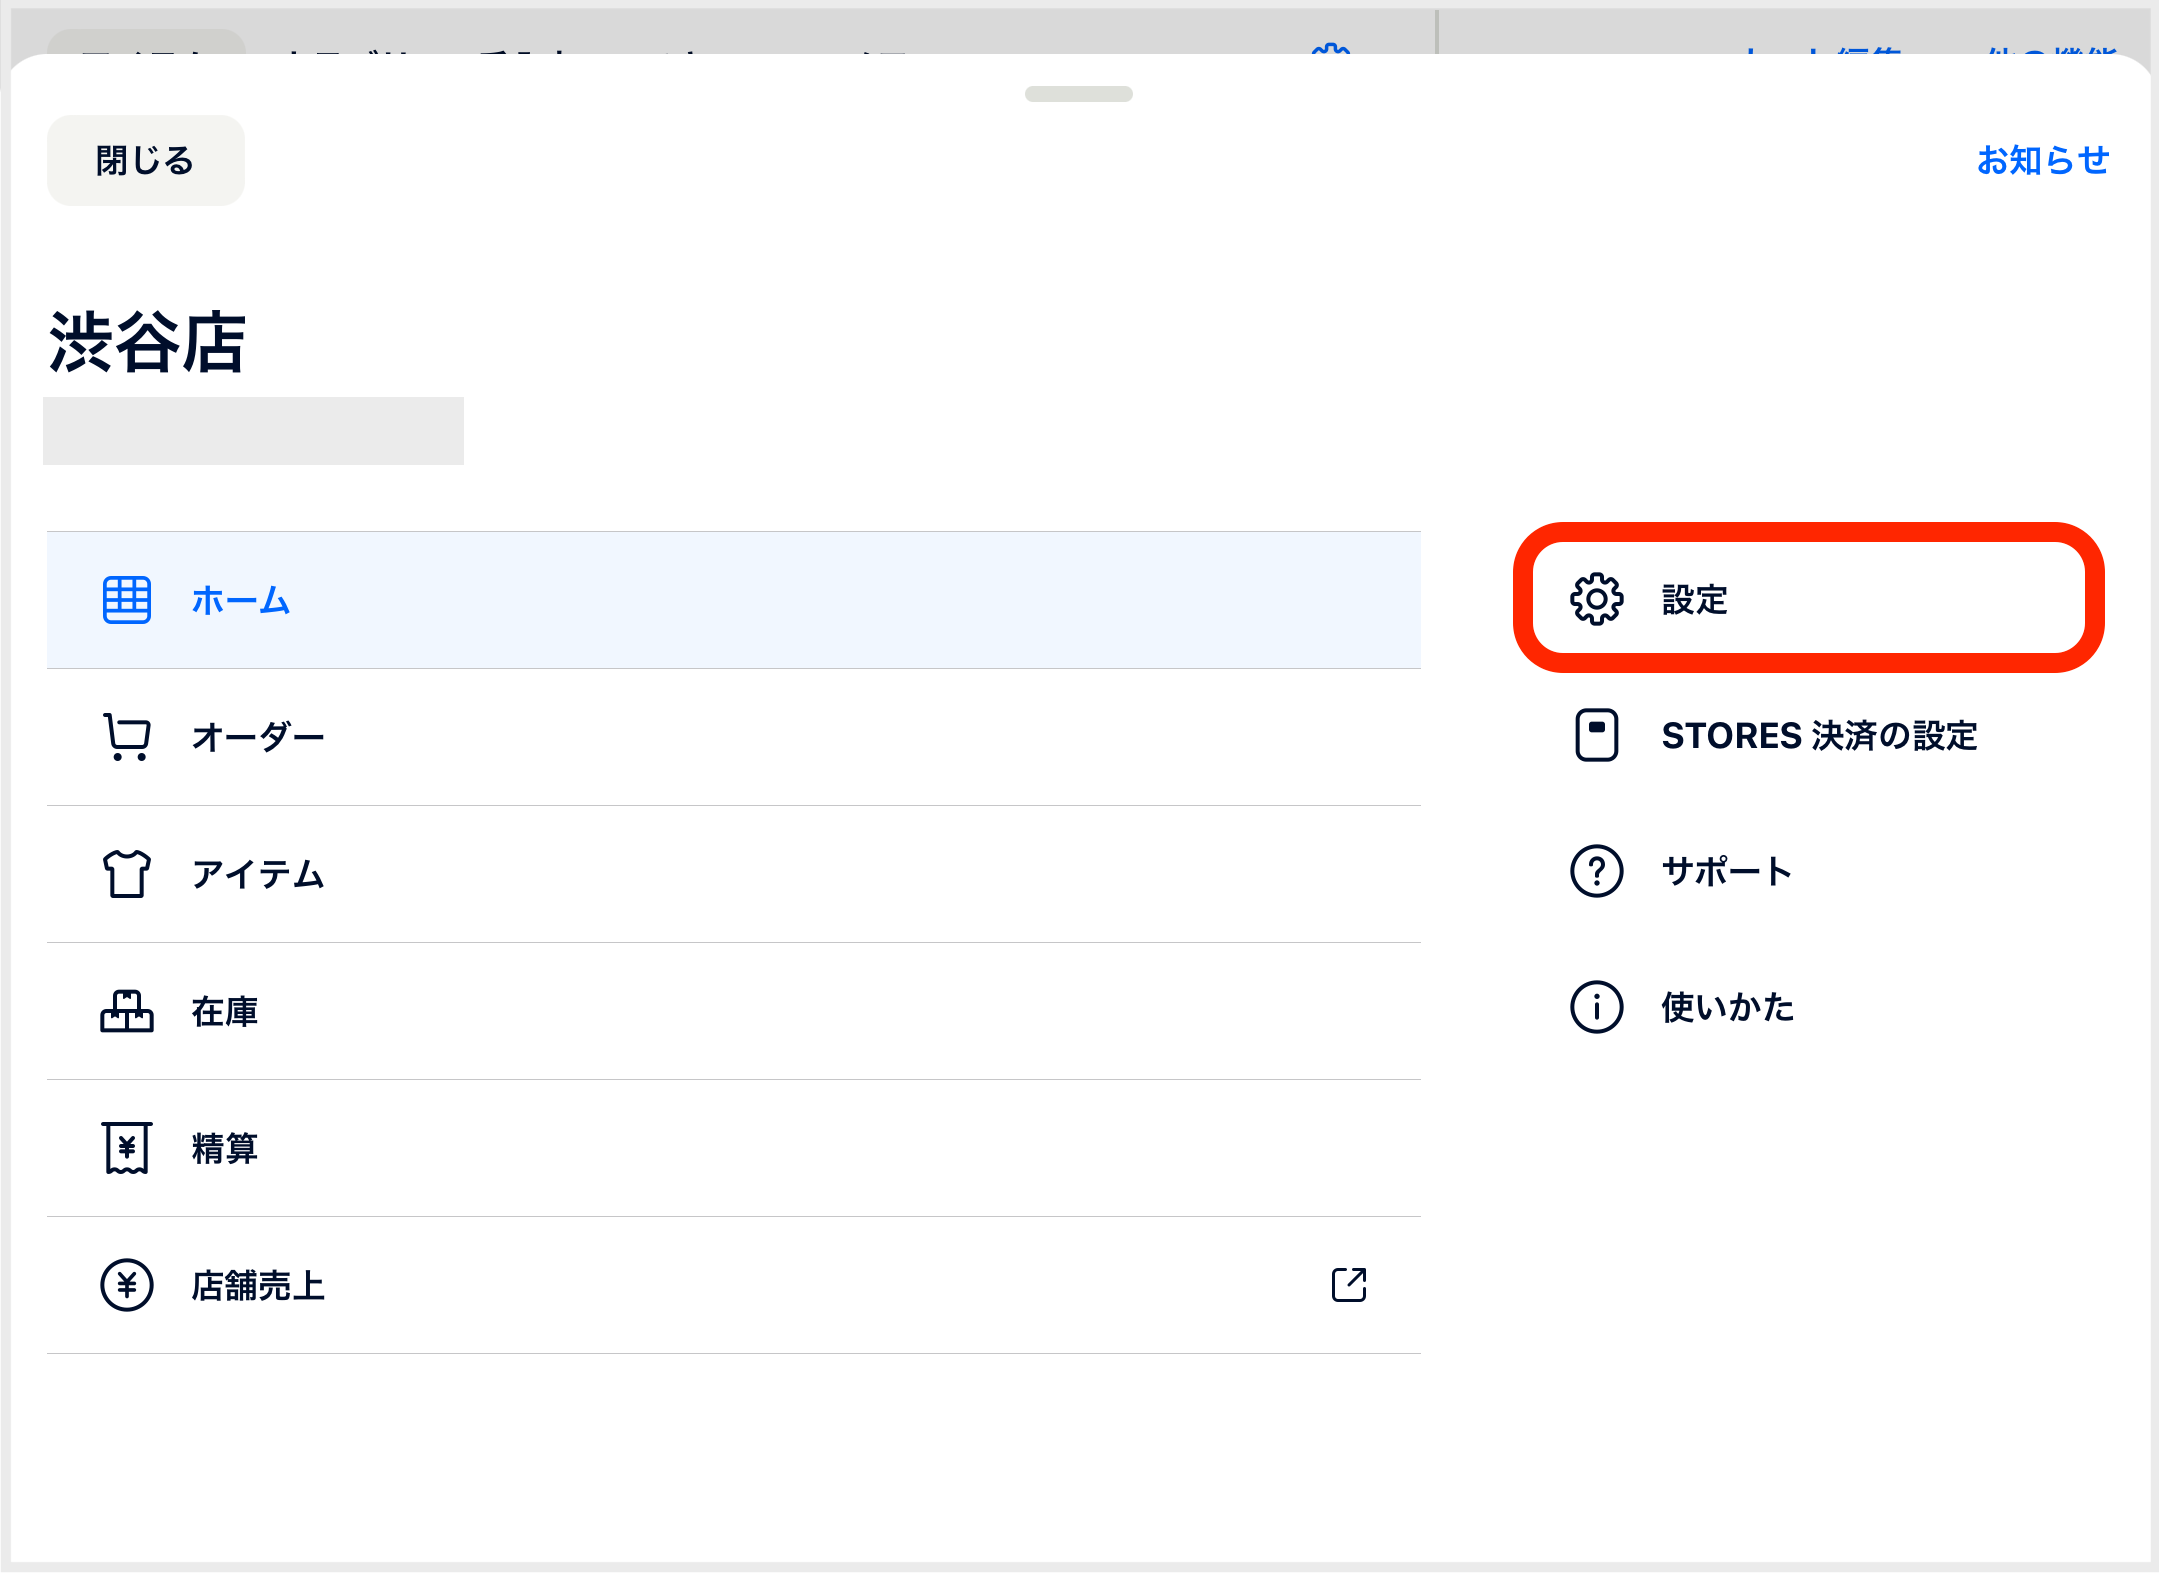This screenshot has height=1574, width=2159.
Task: Click the オーダー shopping cart icon
Action: pos(127,737)
